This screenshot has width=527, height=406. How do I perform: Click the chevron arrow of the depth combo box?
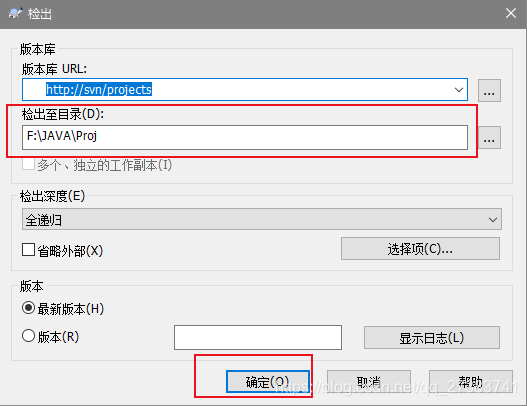493,219
